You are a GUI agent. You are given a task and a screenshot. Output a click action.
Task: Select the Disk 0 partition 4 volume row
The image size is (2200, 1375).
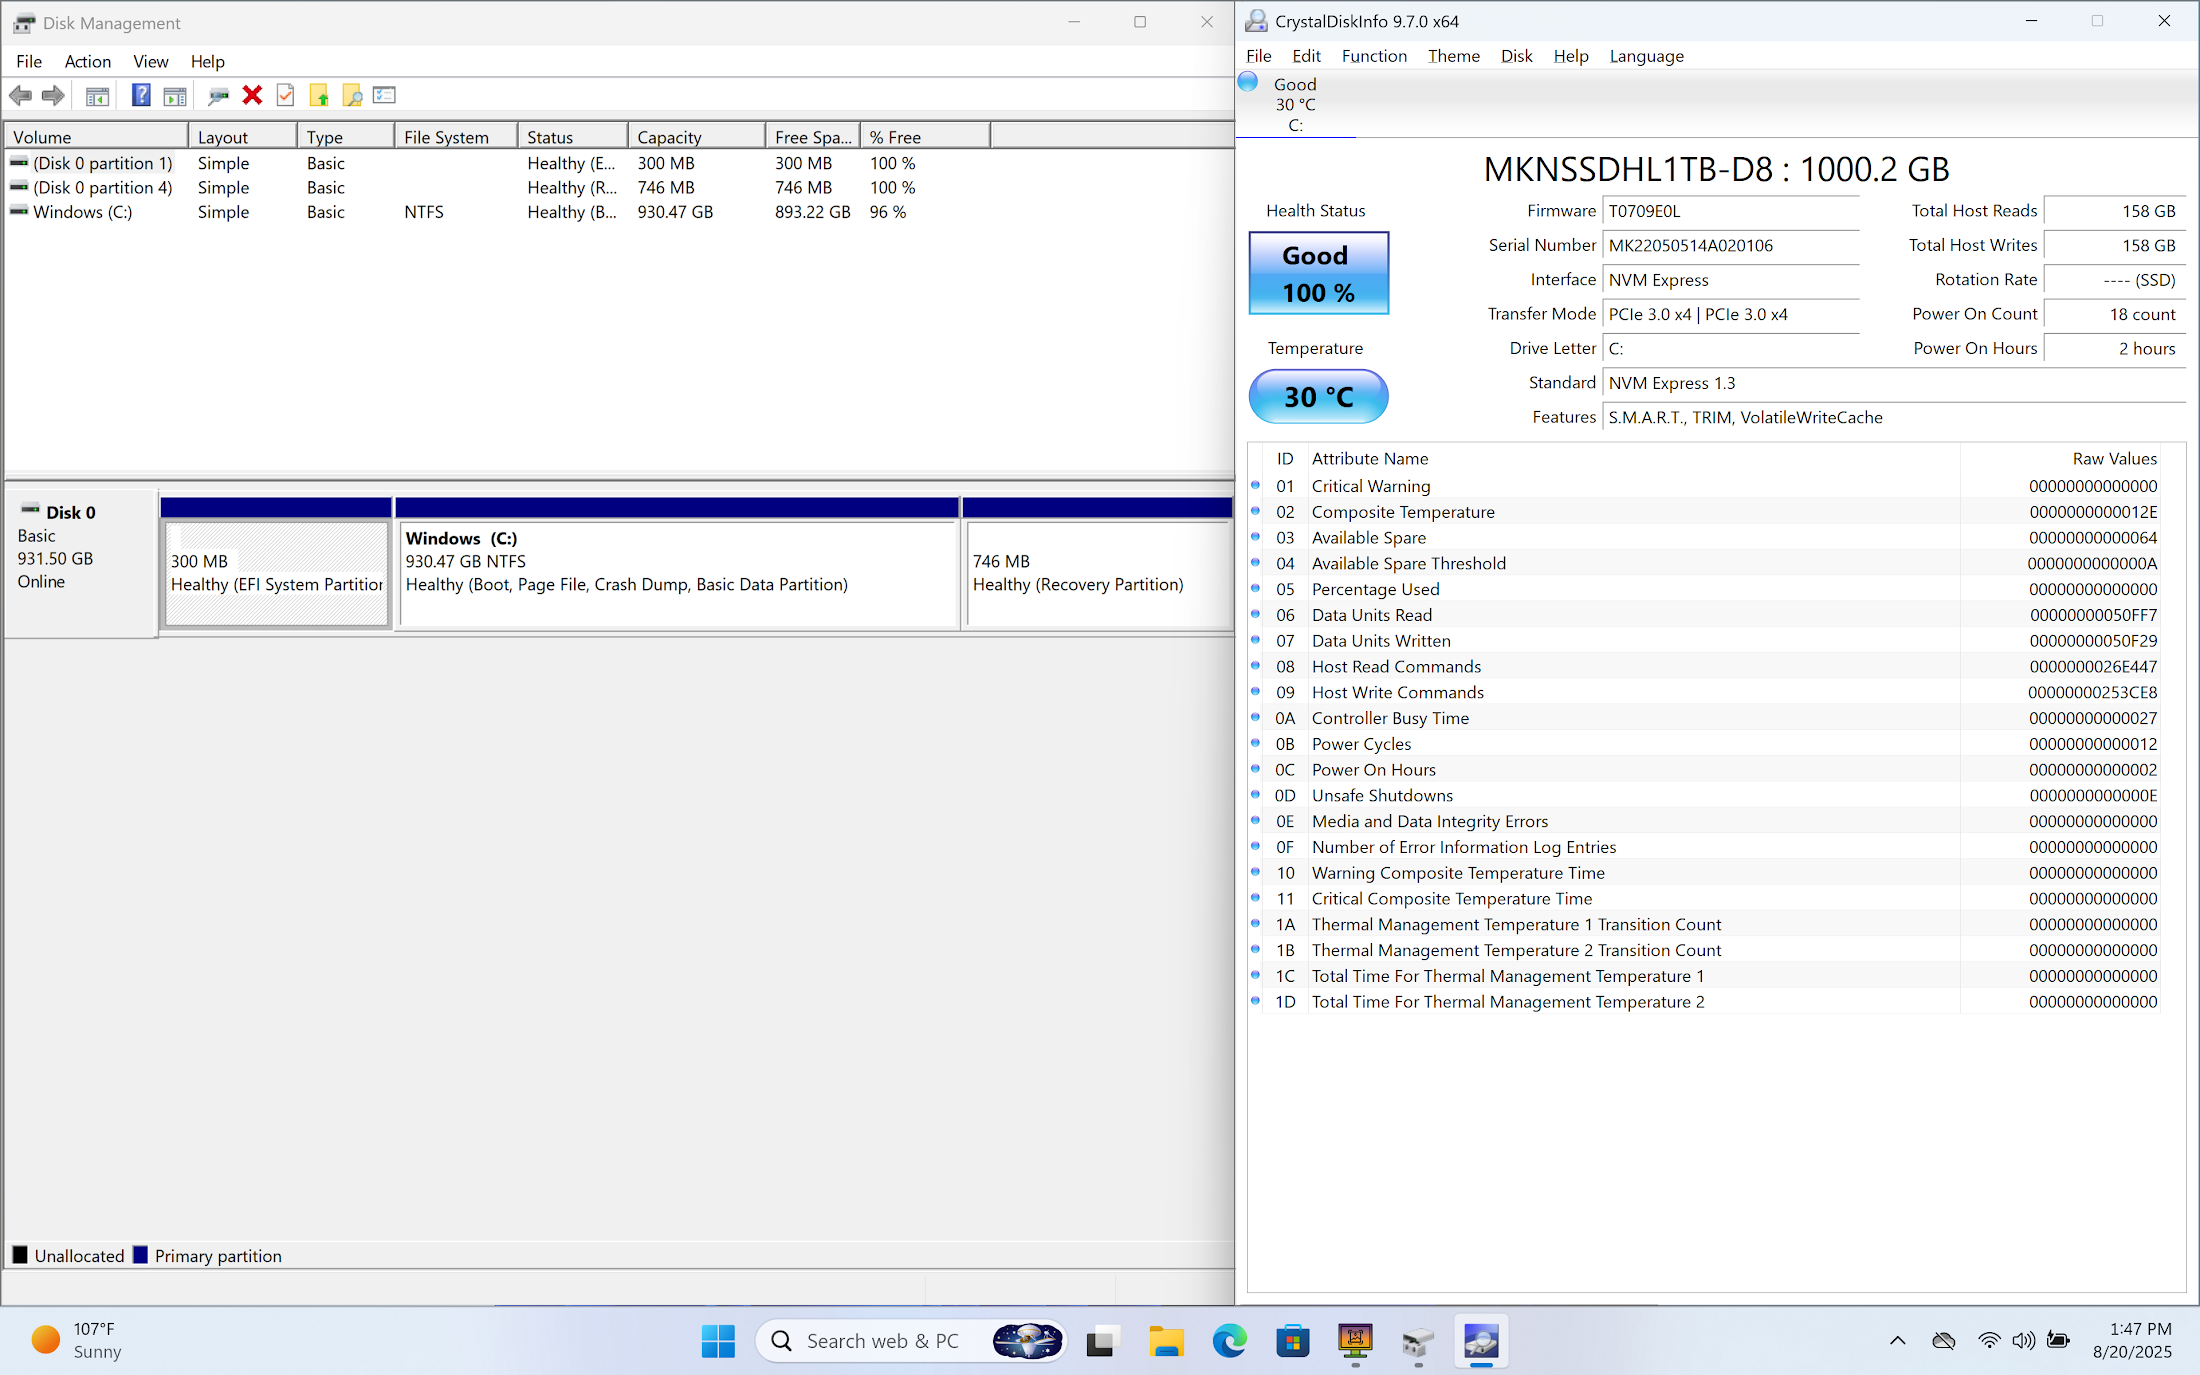coord(102,188)
